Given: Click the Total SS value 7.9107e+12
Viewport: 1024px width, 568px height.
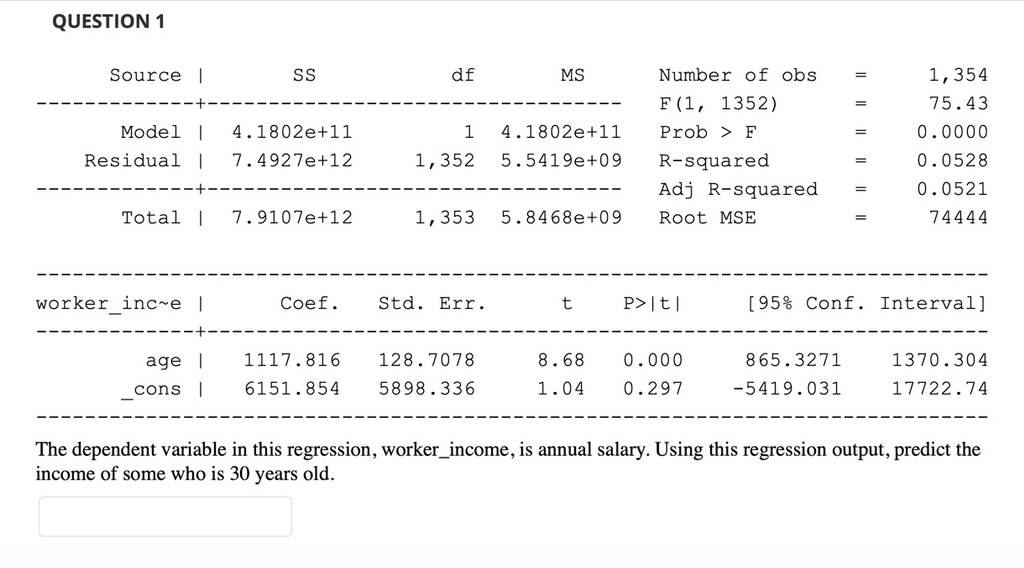Looking at the screenshot, I should tap(292, 217).
